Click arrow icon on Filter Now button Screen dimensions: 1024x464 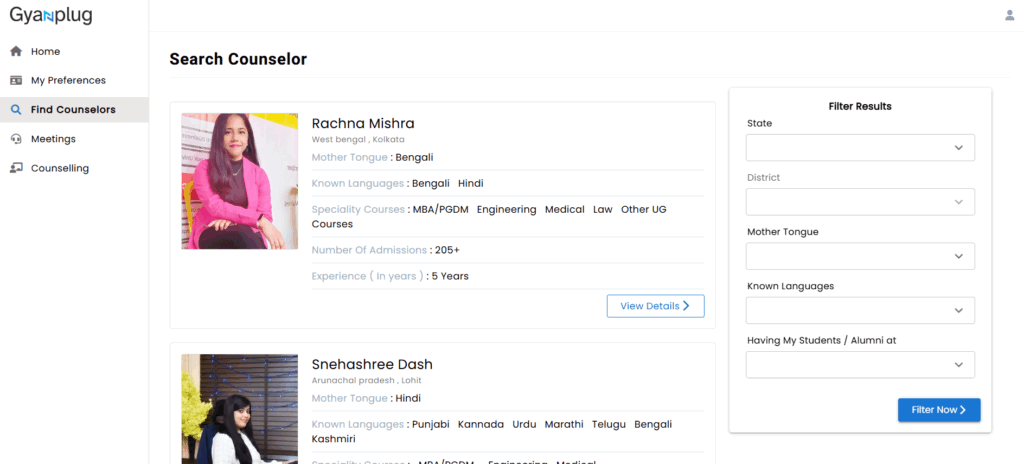coord(963,410)
